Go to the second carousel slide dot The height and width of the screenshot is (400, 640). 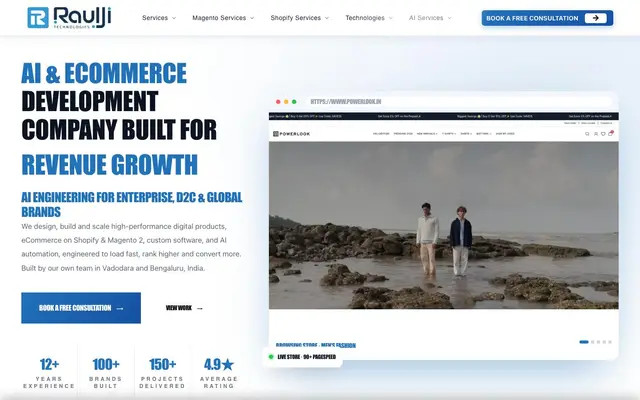click(593, 342)
